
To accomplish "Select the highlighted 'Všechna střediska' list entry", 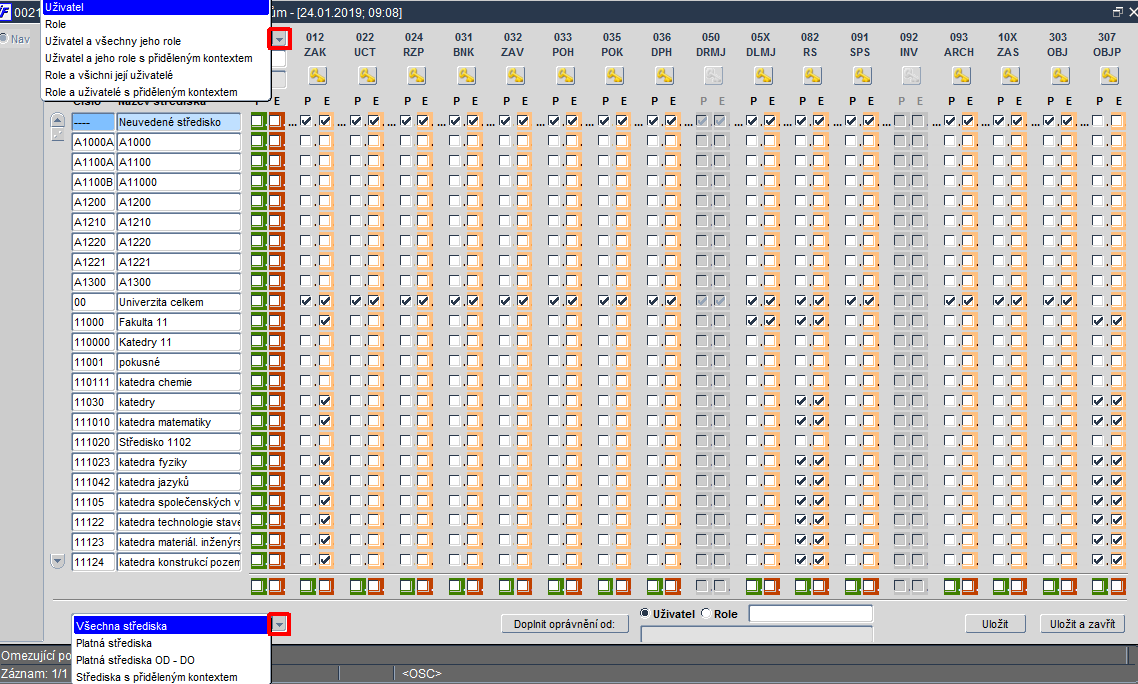I will point(171,626).
